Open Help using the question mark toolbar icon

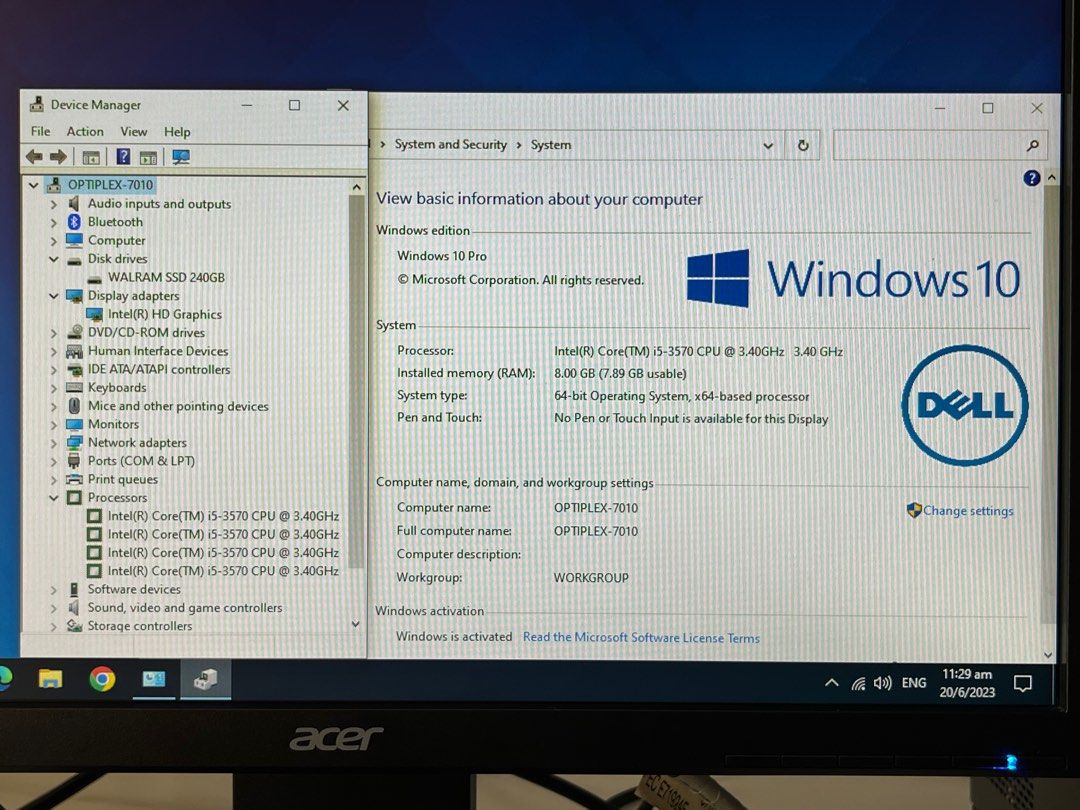(x=122, y=156)
